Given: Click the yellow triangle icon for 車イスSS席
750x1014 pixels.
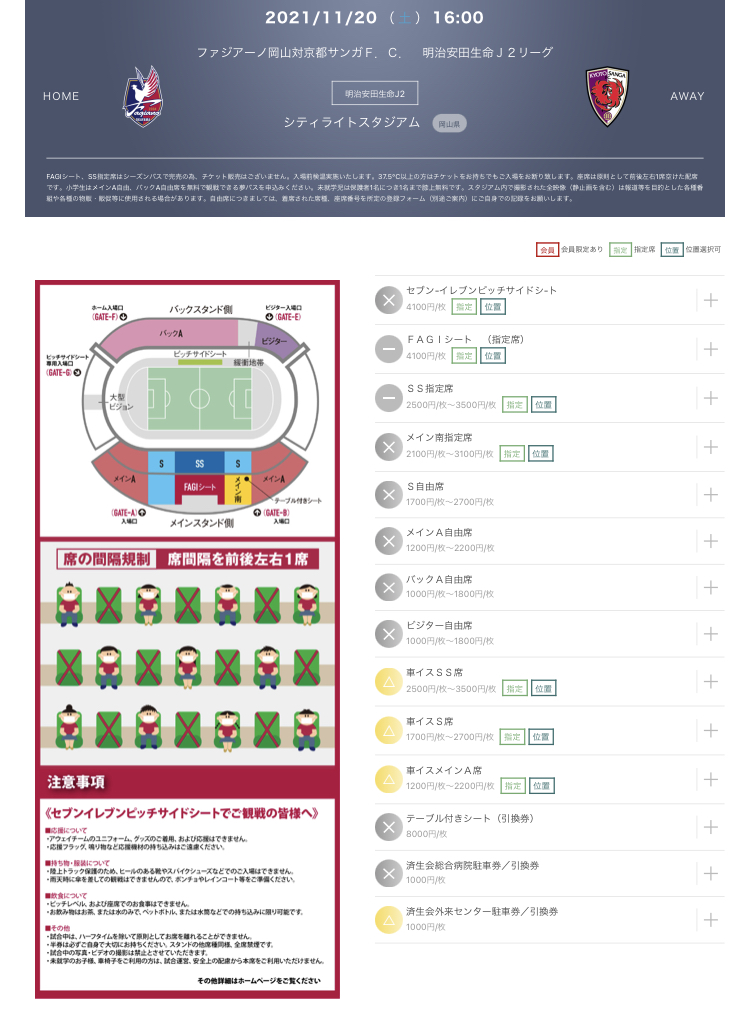Looking at the screenshot, I should tap(388, 683).
